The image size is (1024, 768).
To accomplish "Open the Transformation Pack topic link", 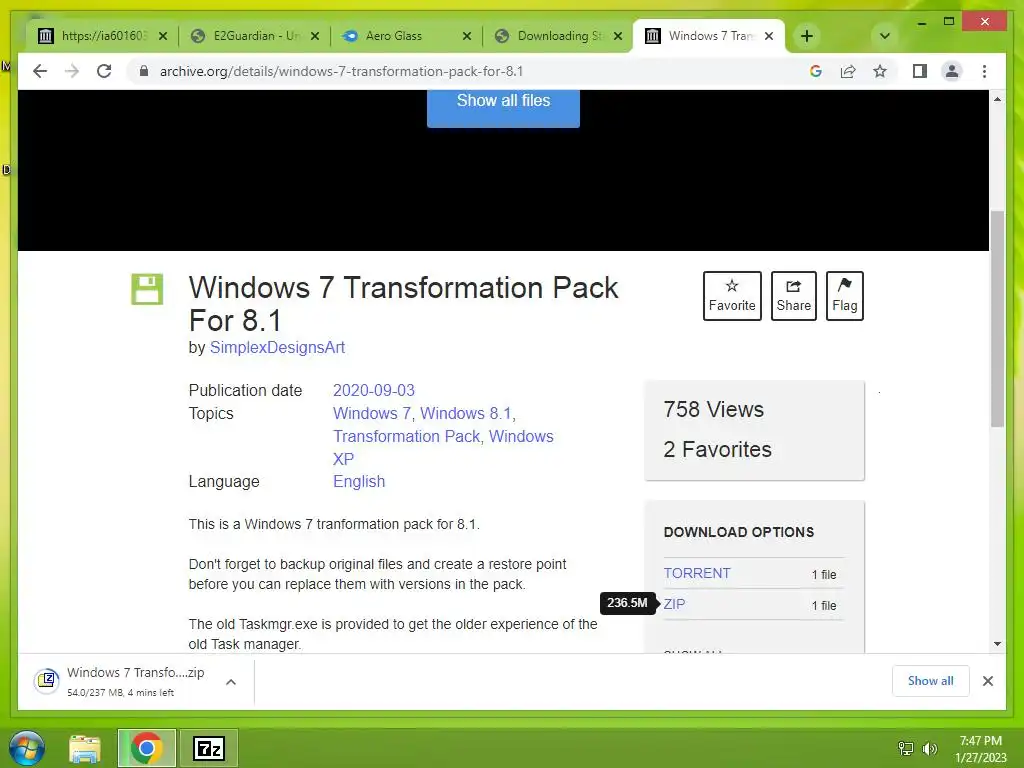I will (407, 436).
